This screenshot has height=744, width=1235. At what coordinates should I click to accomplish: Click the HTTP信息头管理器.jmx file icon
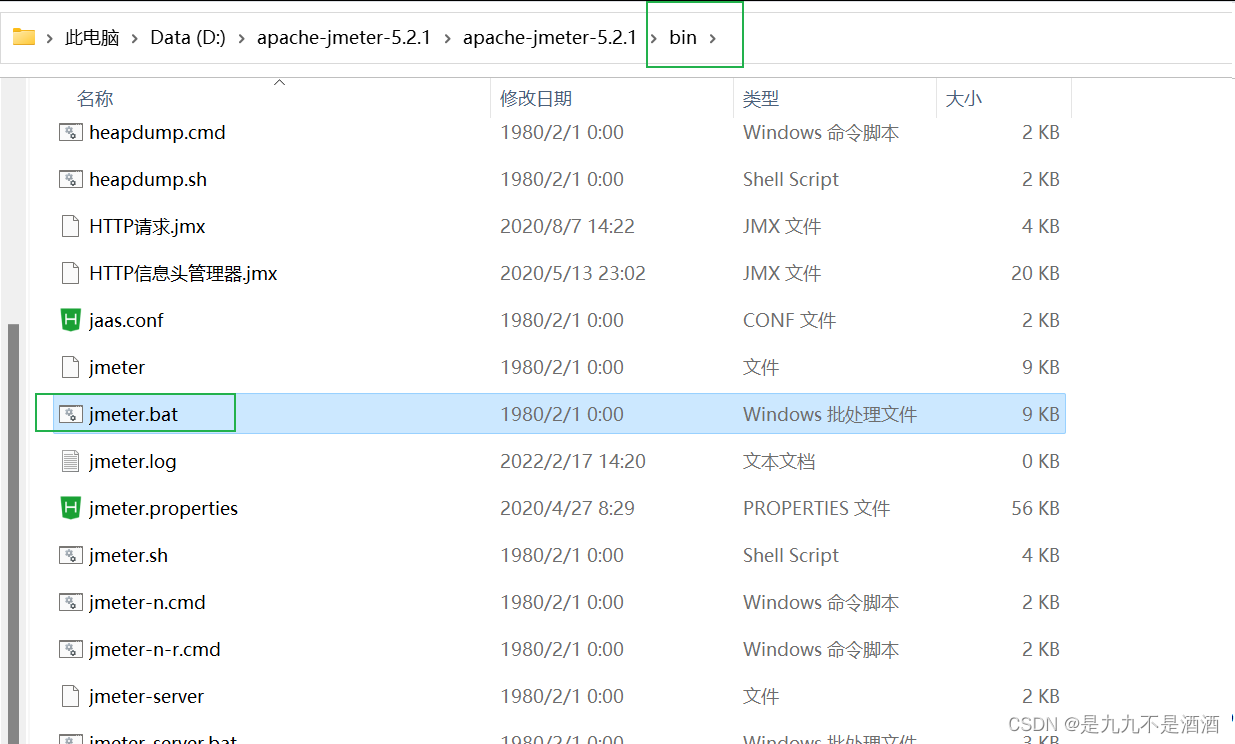pos(70,273)
